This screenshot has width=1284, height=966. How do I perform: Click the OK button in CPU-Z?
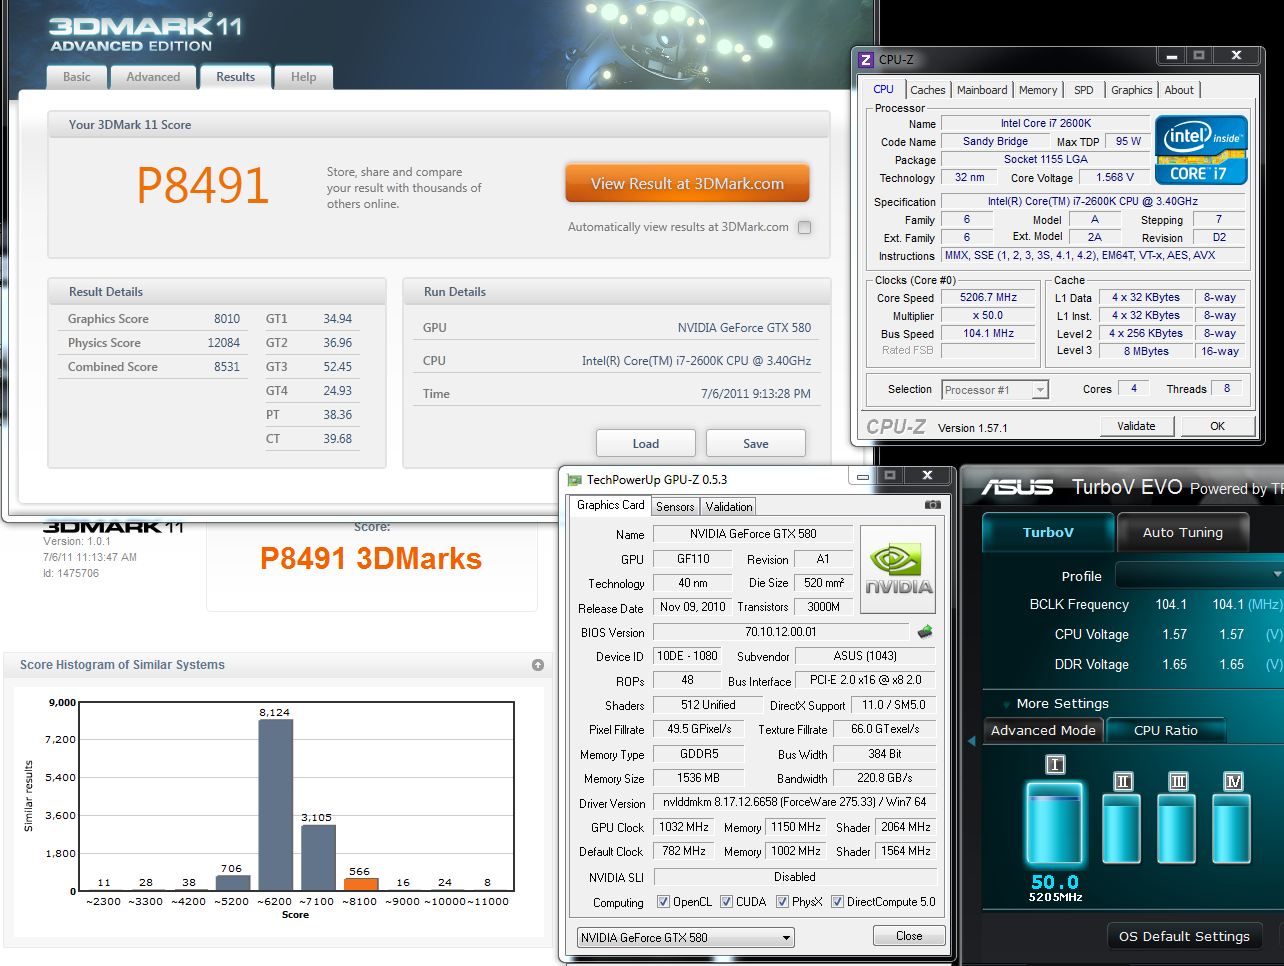pyautogui.click(x=1217, y=426)
